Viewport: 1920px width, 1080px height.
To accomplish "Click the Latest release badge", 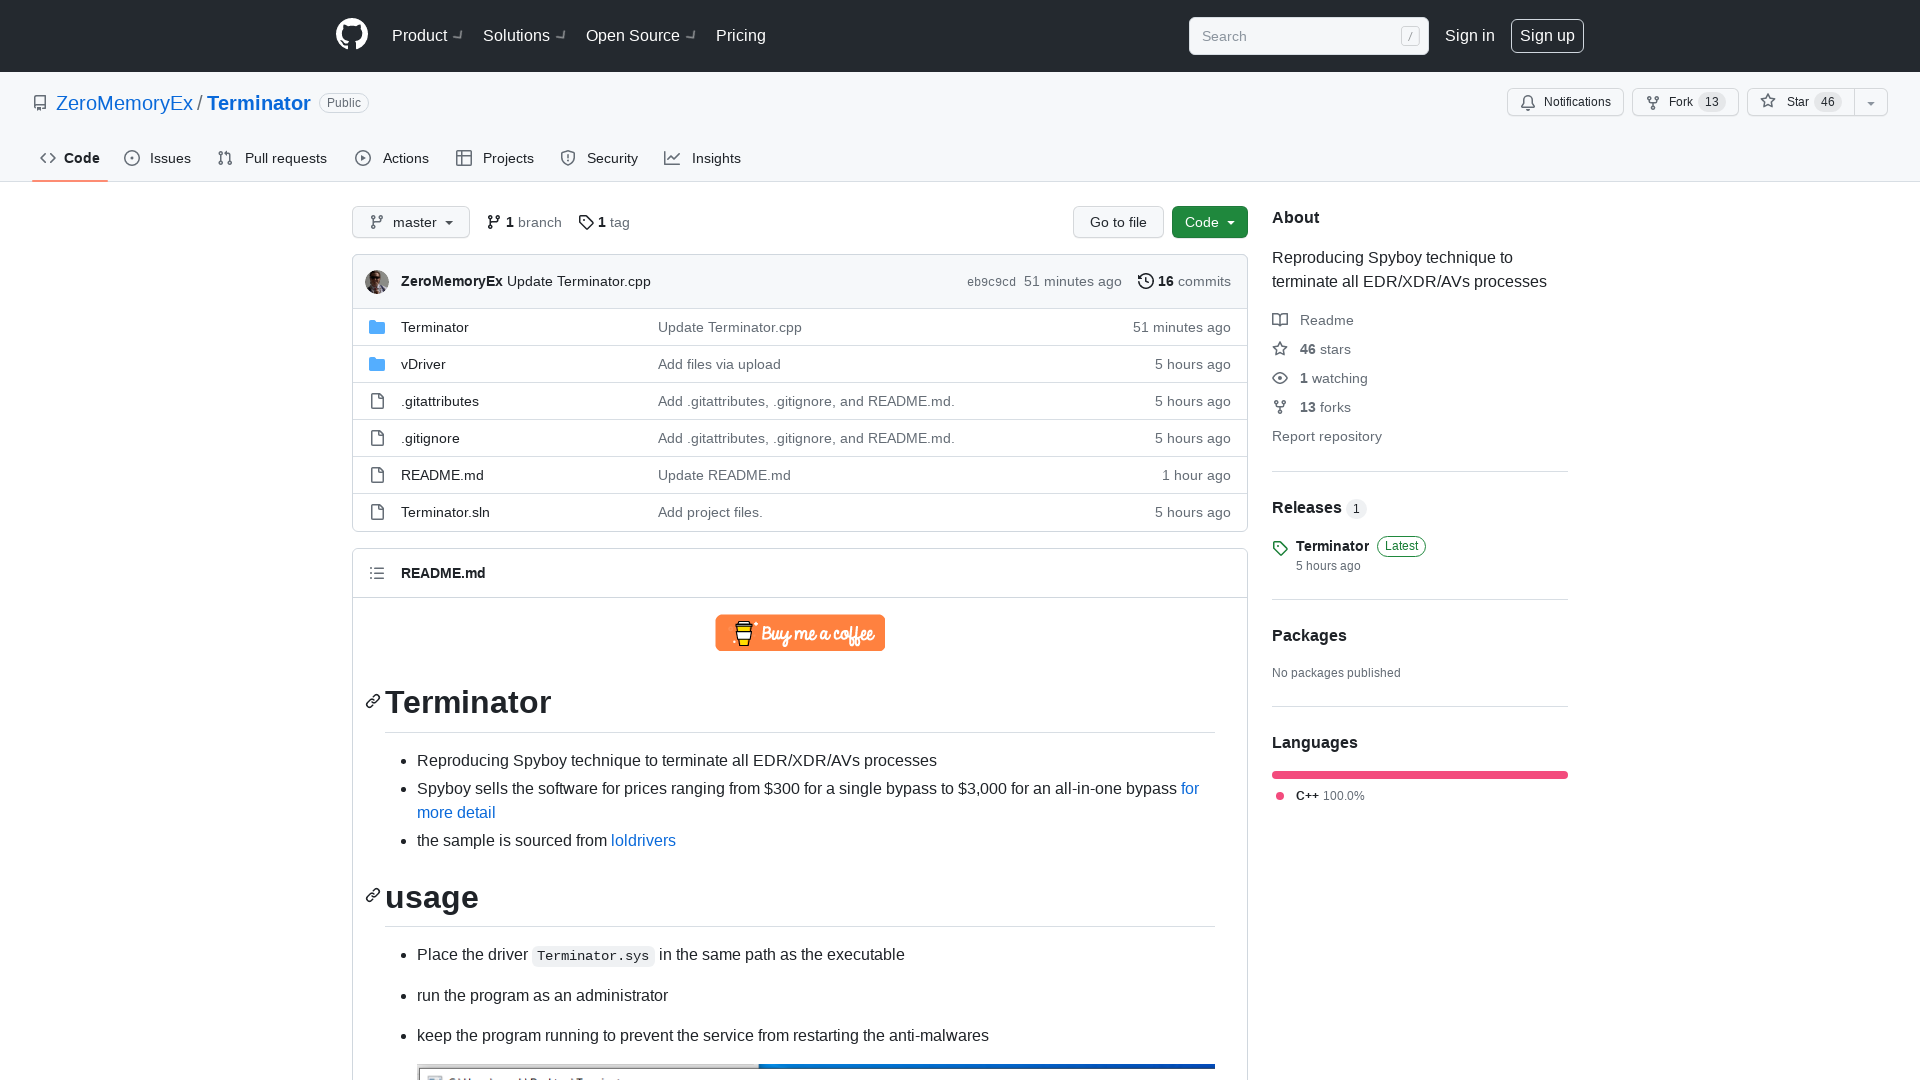I will [x=1401, y=546].
